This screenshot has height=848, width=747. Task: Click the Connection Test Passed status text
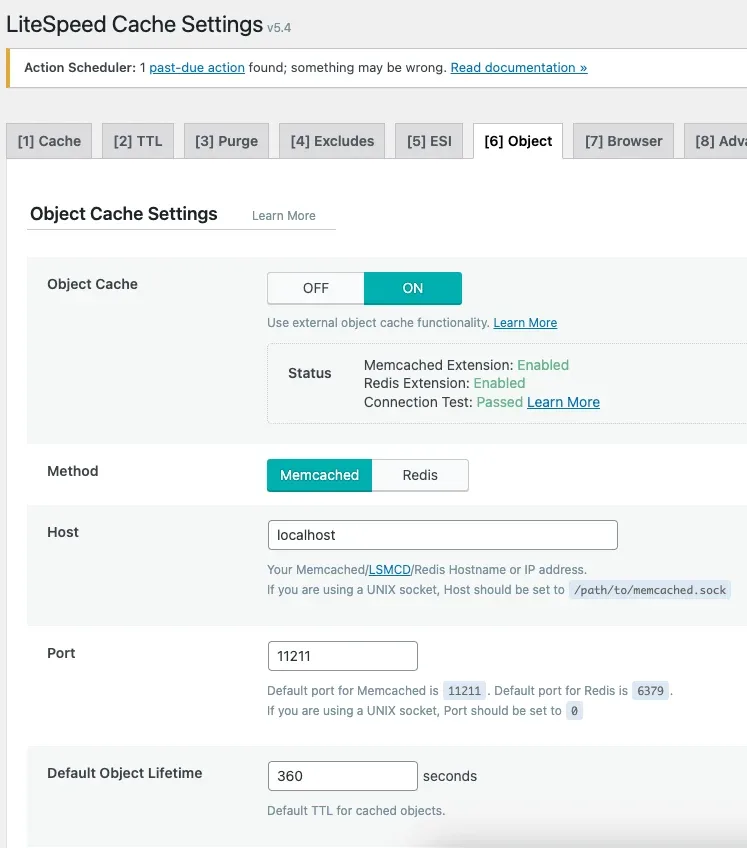pos(444,402)
